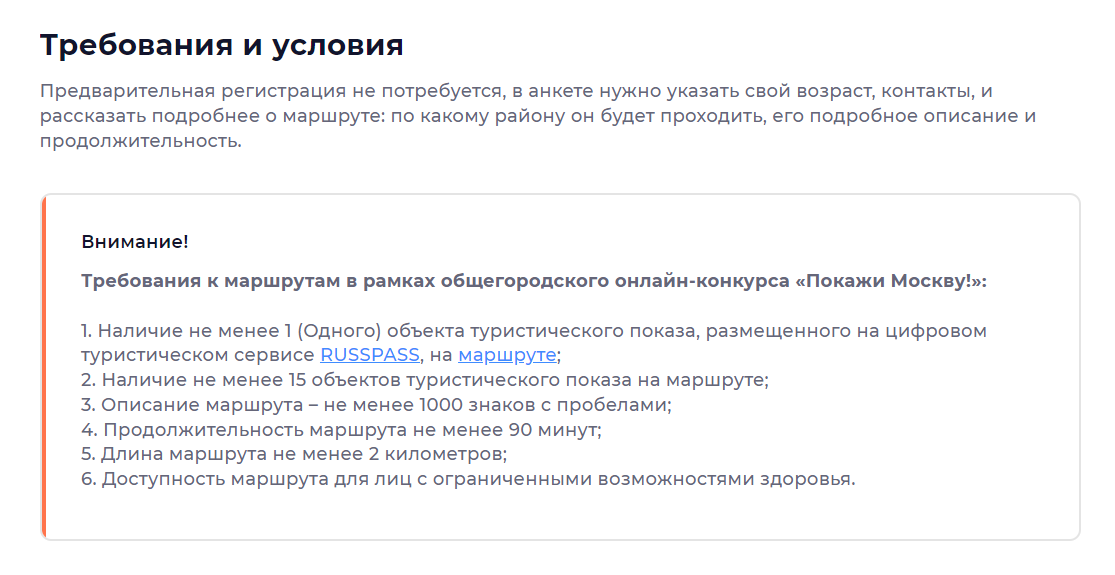Click the «Требования и условия» heading
Screen dimensions: 1115x575
tap(222, 45)
